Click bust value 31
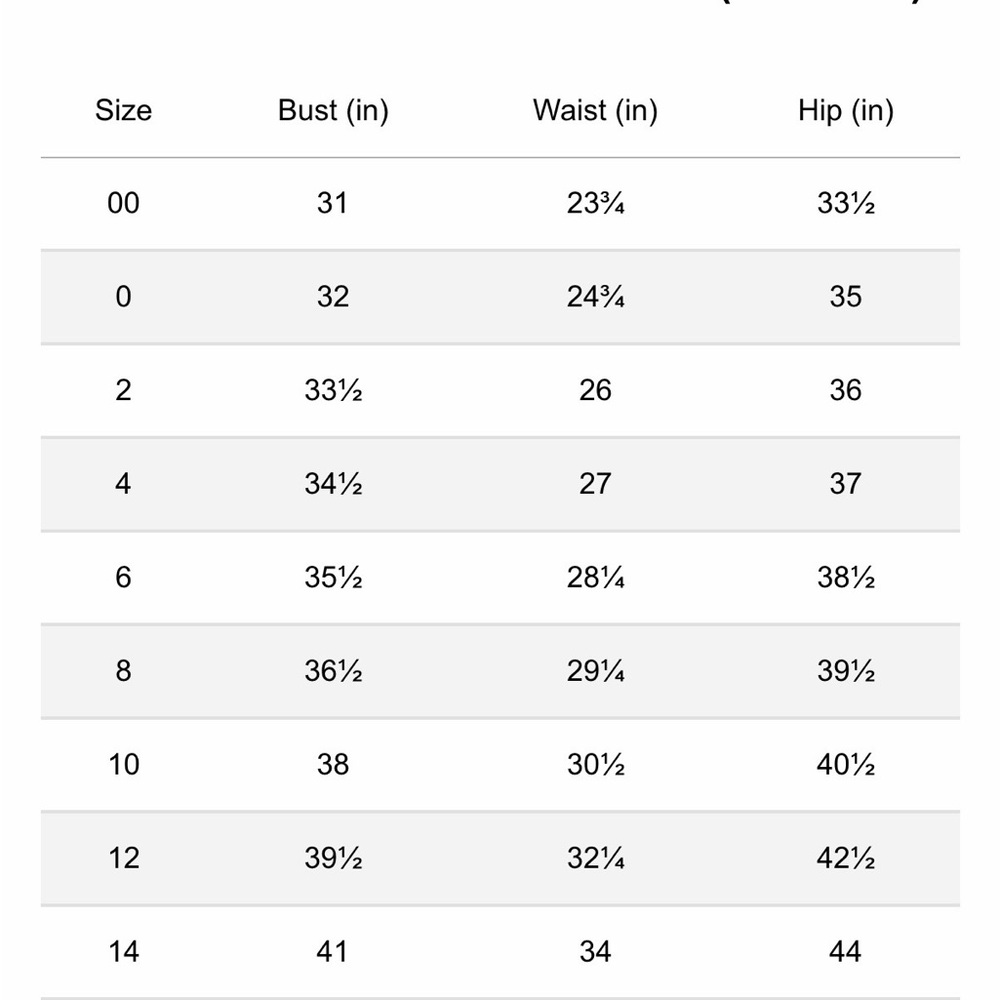Image resolution: width=1000 pixels, height=1000 pixels. [x=332, y=203]
